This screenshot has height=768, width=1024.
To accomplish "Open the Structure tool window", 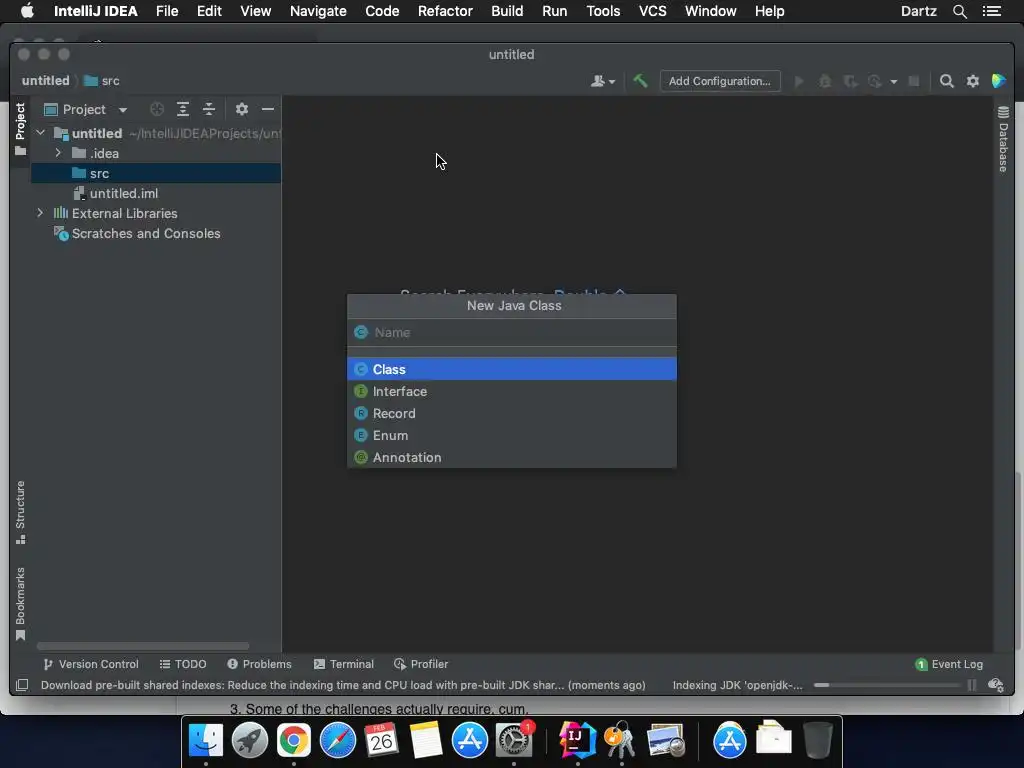I will 20,512.
